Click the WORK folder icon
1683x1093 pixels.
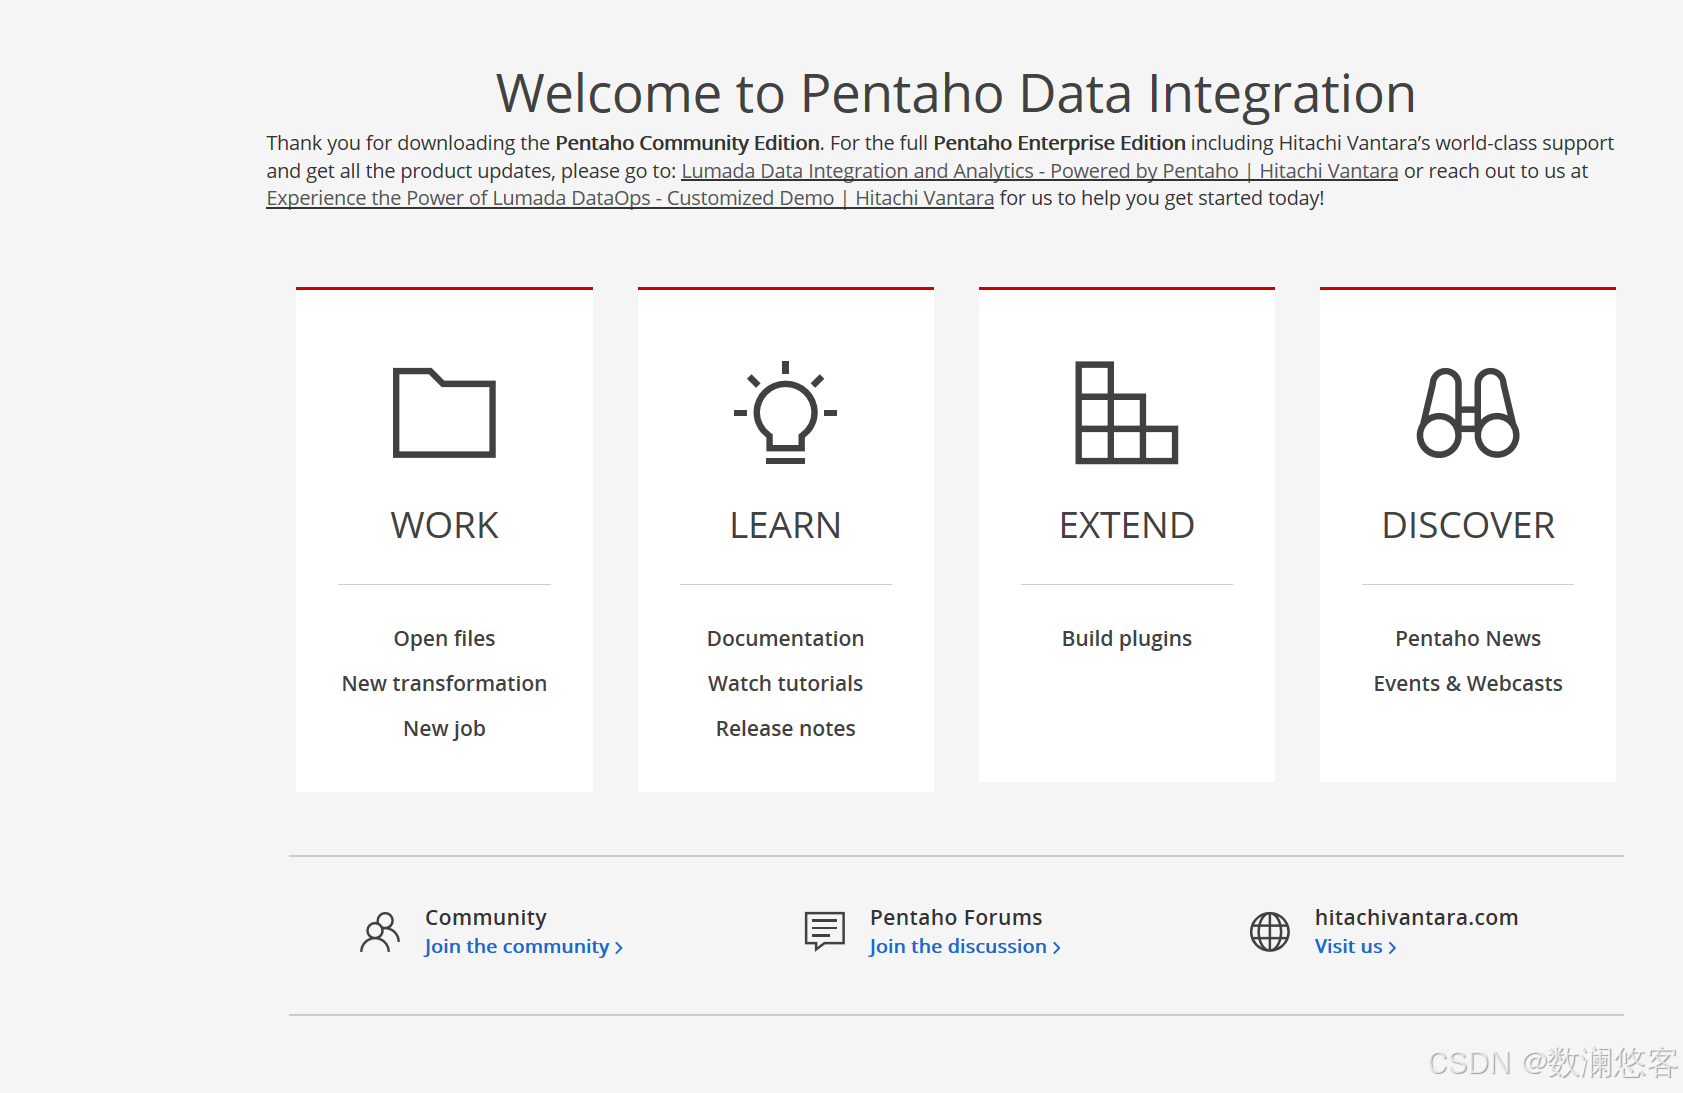[444, 413]
